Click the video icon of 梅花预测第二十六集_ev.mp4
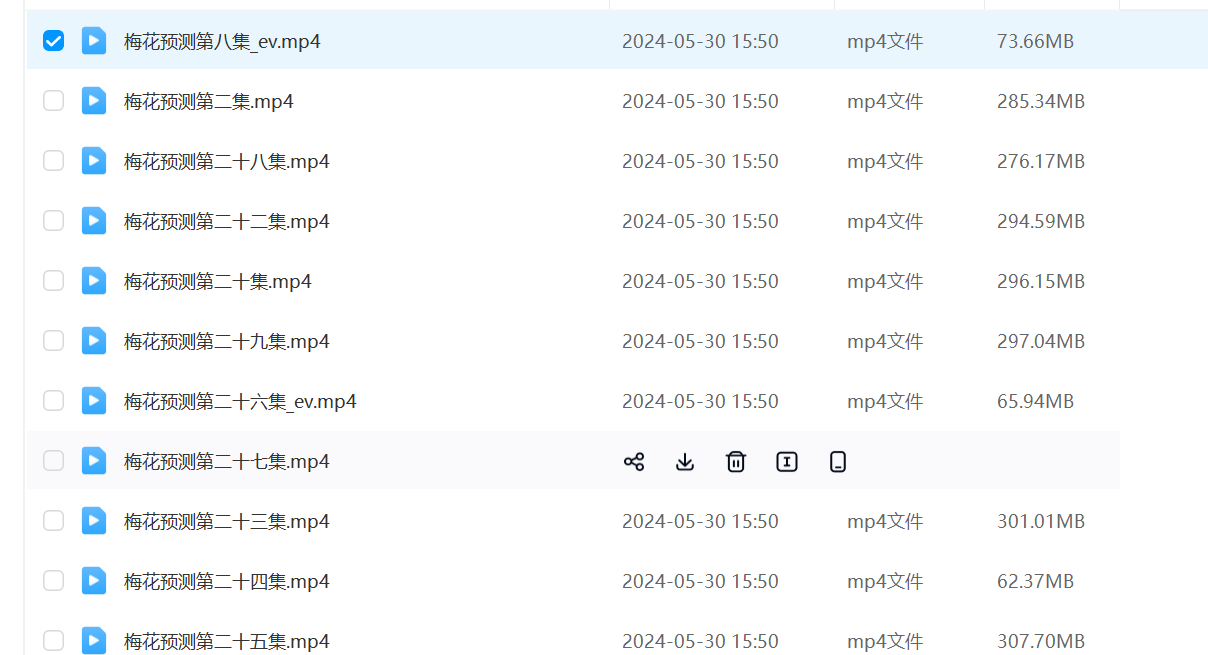 pyautogui.click(x=94, y=401)
